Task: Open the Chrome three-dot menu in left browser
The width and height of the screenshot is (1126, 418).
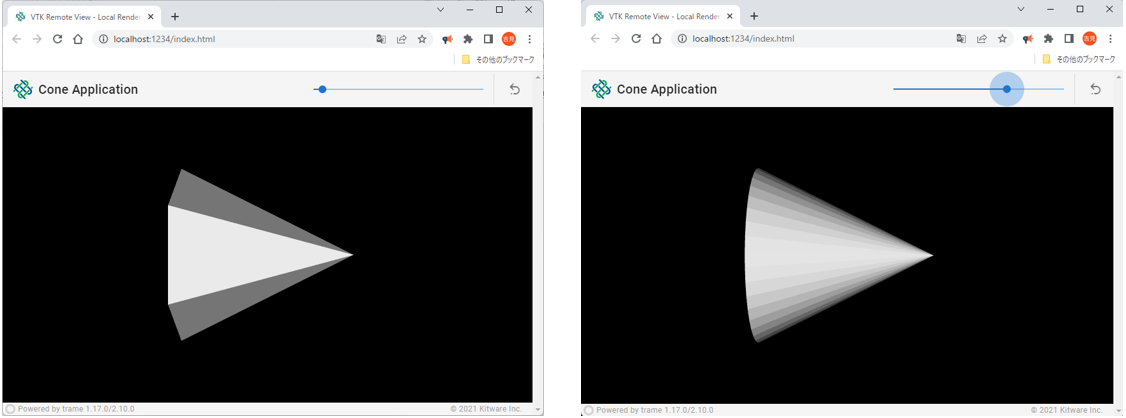Action: (x=529, y=39)
